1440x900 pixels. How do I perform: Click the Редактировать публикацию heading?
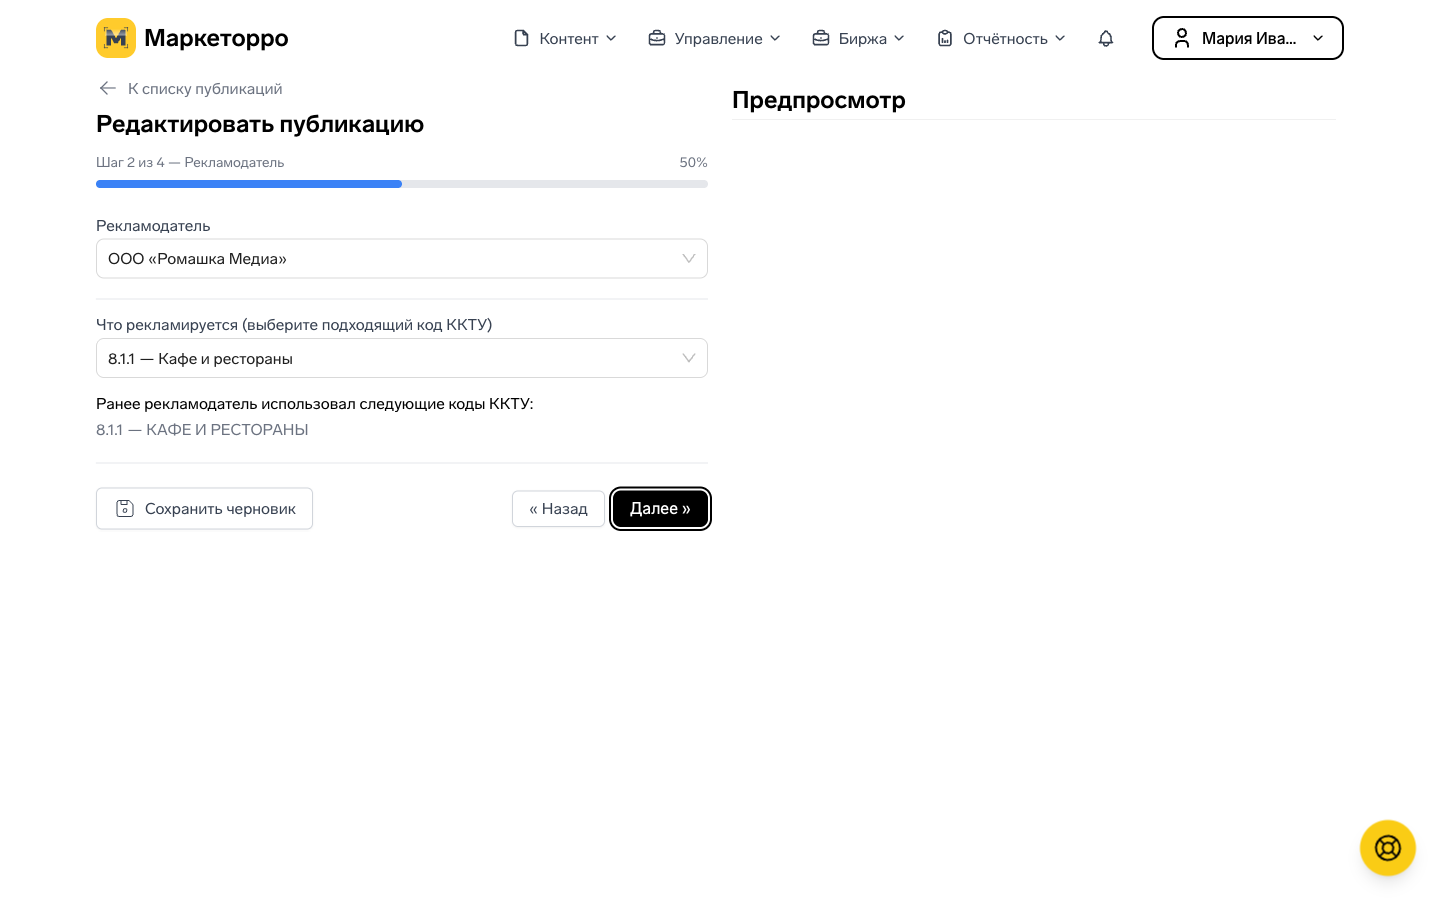click(260, 124)
